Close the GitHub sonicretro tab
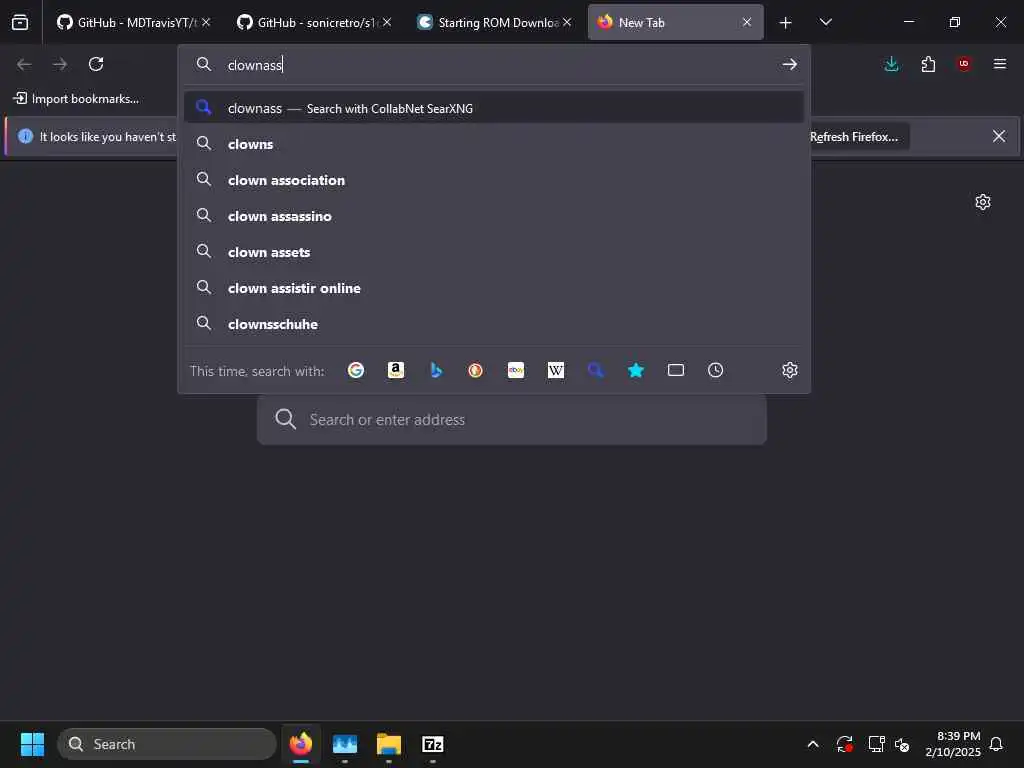The height and width of the screenshot is (768, 1024). tap(387, 22)
